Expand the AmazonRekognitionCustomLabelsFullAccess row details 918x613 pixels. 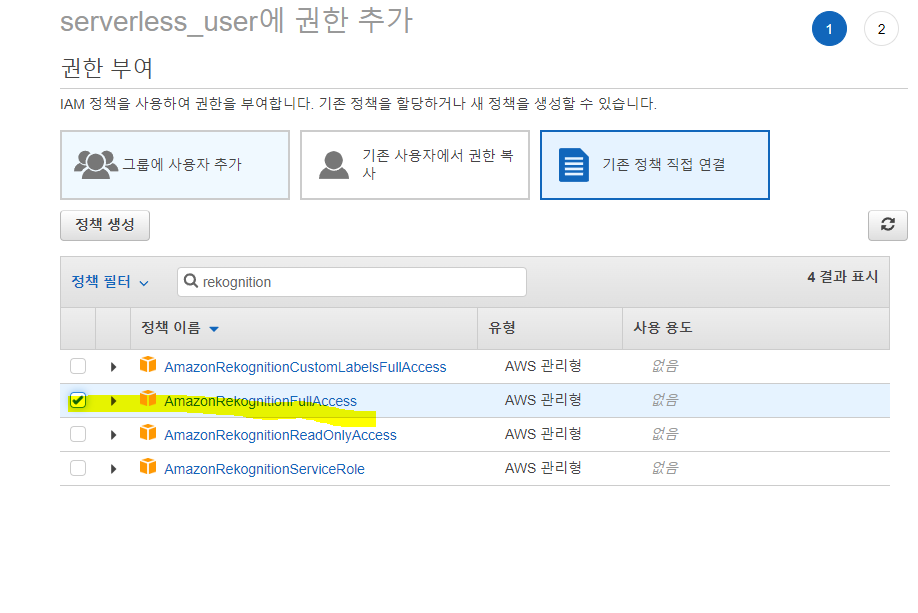click(114, 367)
